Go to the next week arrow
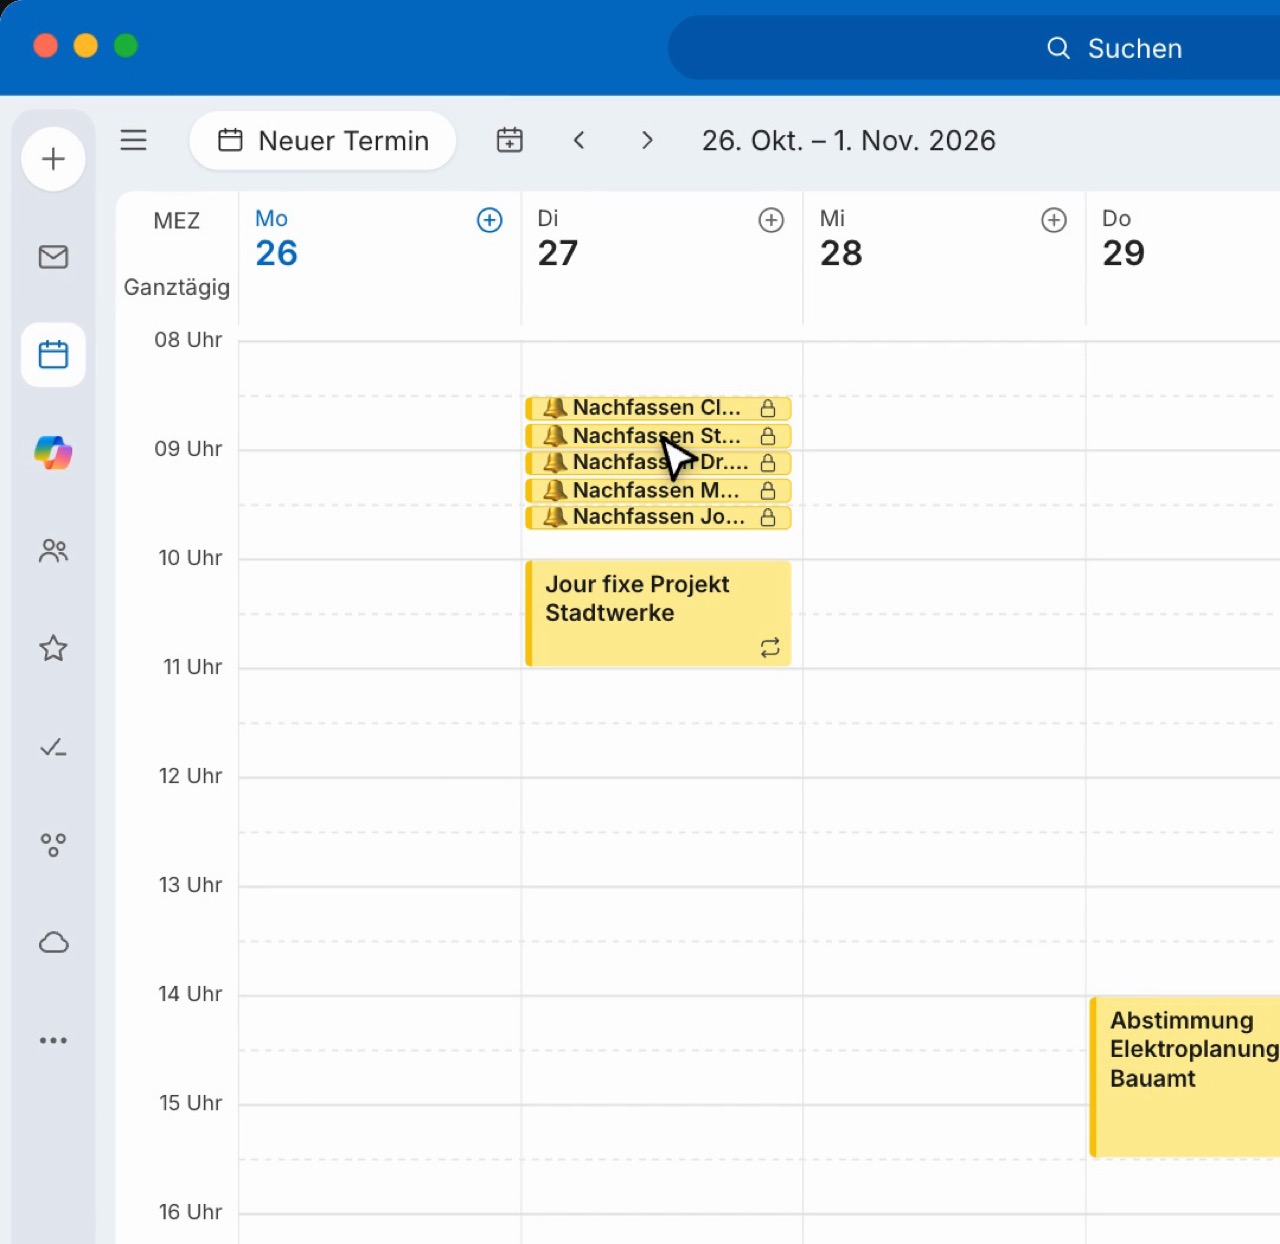The width and height of the screenshot is (1280, 1244). point(647,140)
